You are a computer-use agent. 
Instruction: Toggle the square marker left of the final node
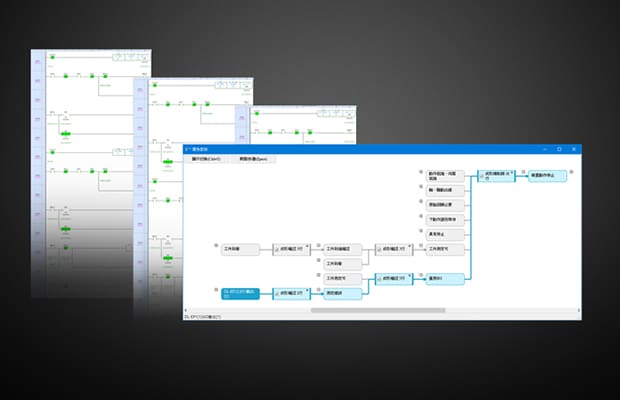(x=524, y=174)
